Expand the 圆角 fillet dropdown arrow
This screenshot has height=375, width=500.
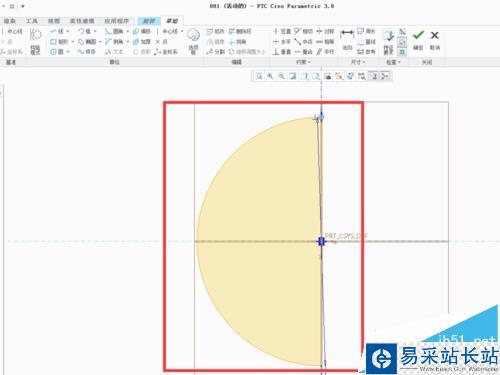[x=127, y=31]
